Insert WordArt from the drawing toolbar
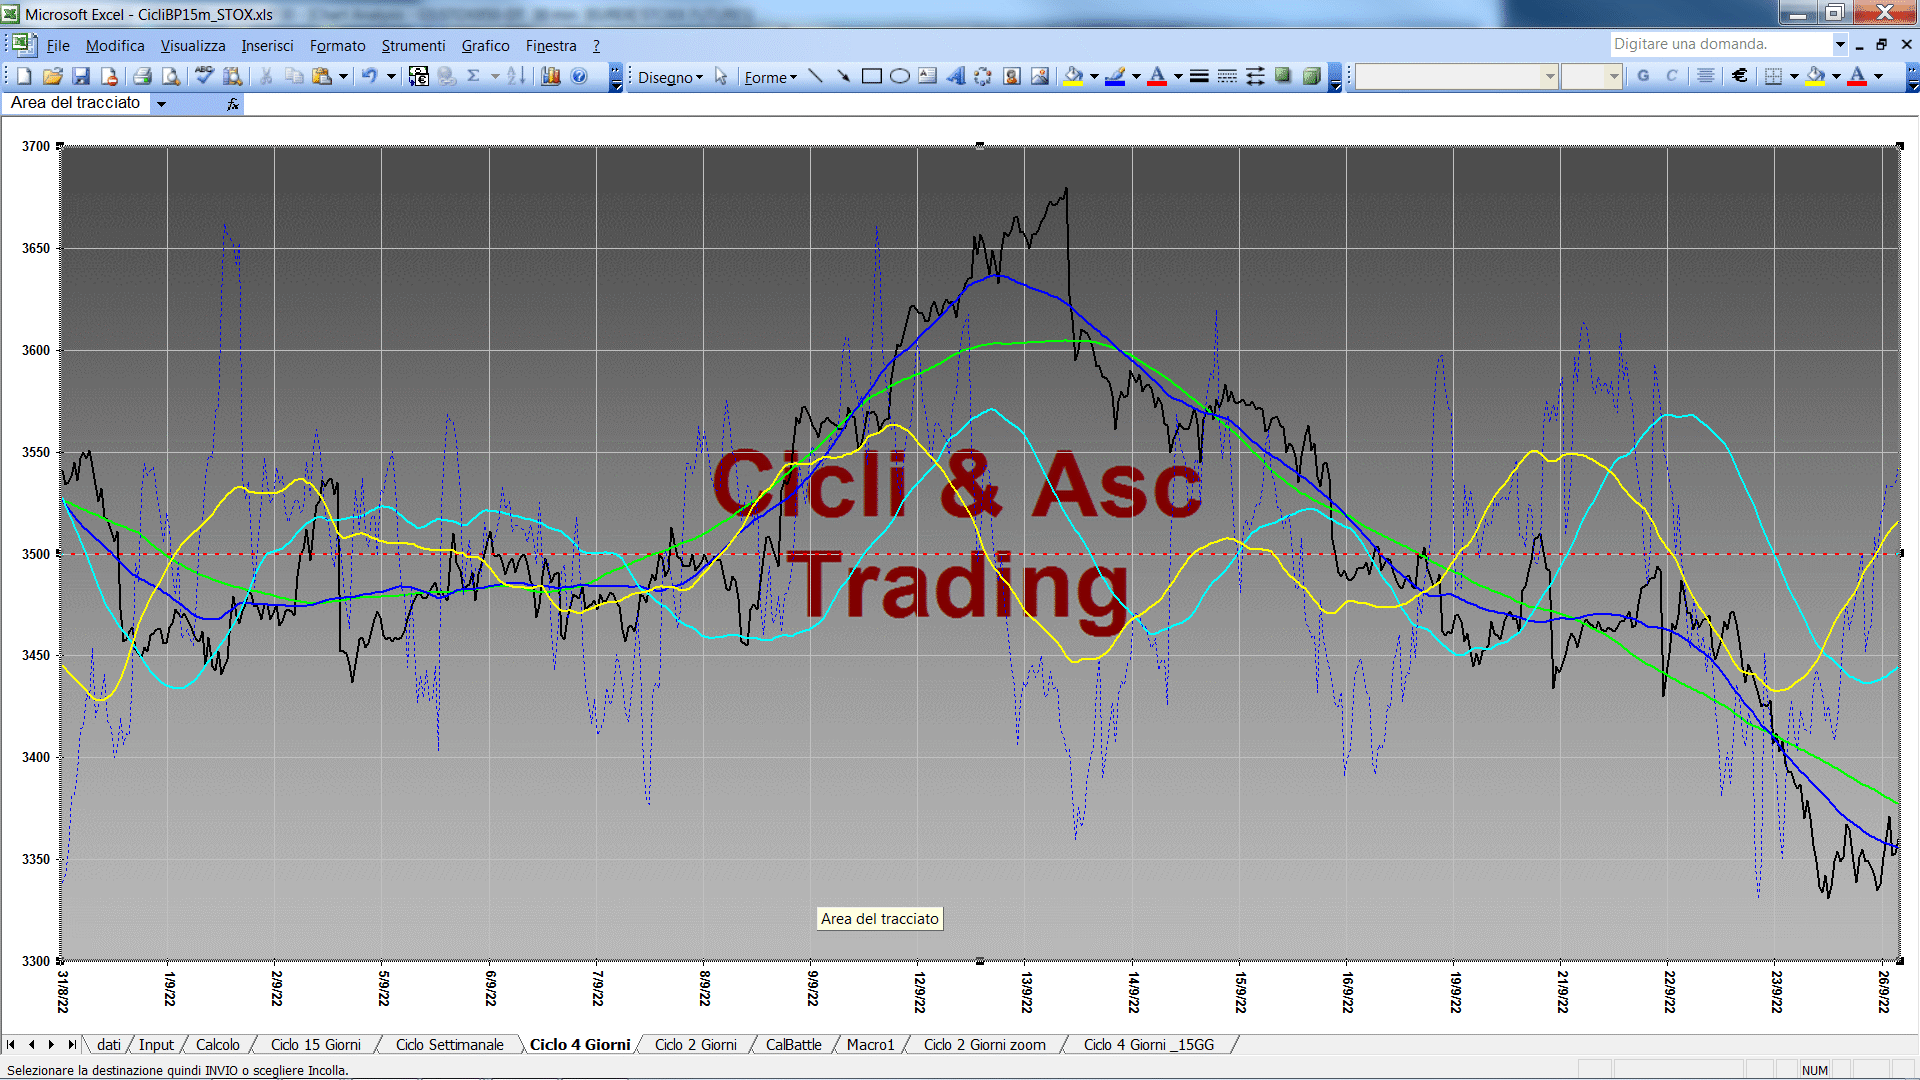Viewport: 1920px width, 1080px height. 956,77
